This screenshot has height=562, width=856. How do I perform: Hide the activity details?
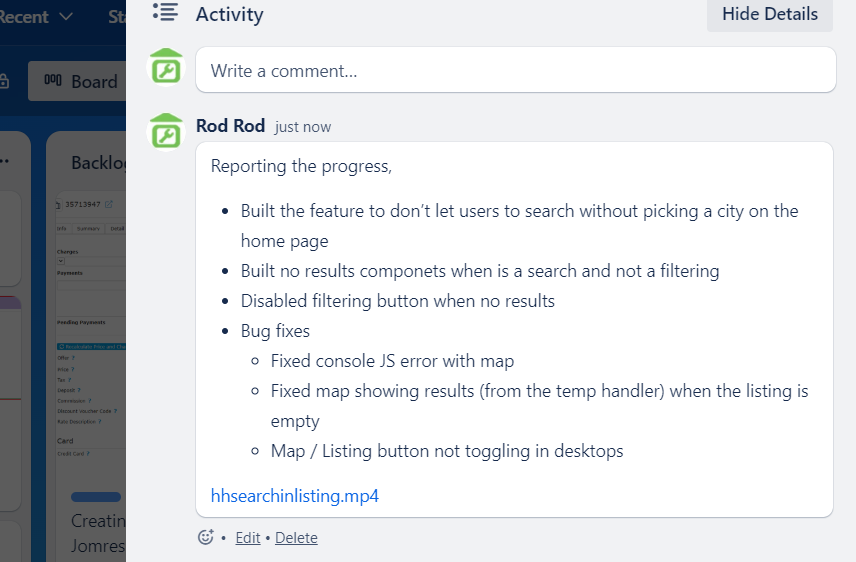(769, 14)
